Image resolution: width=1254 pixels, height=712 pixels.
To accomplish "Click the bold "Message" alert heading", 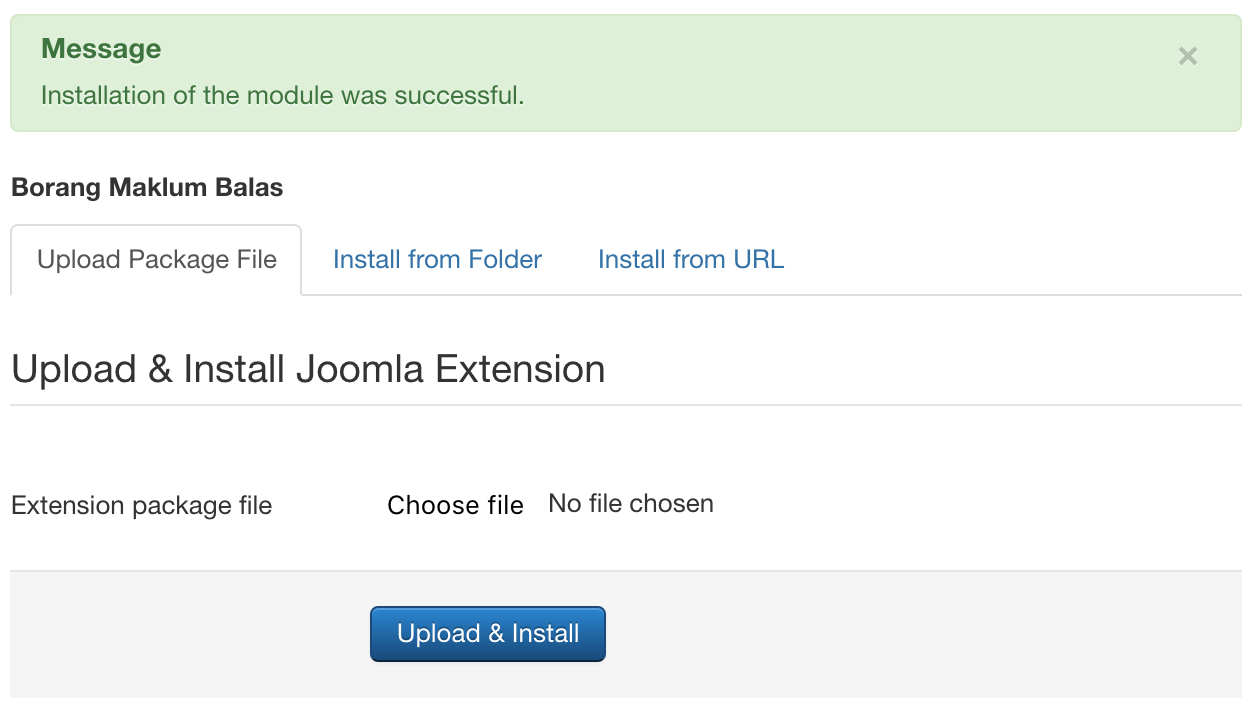I will click(101, 49).
